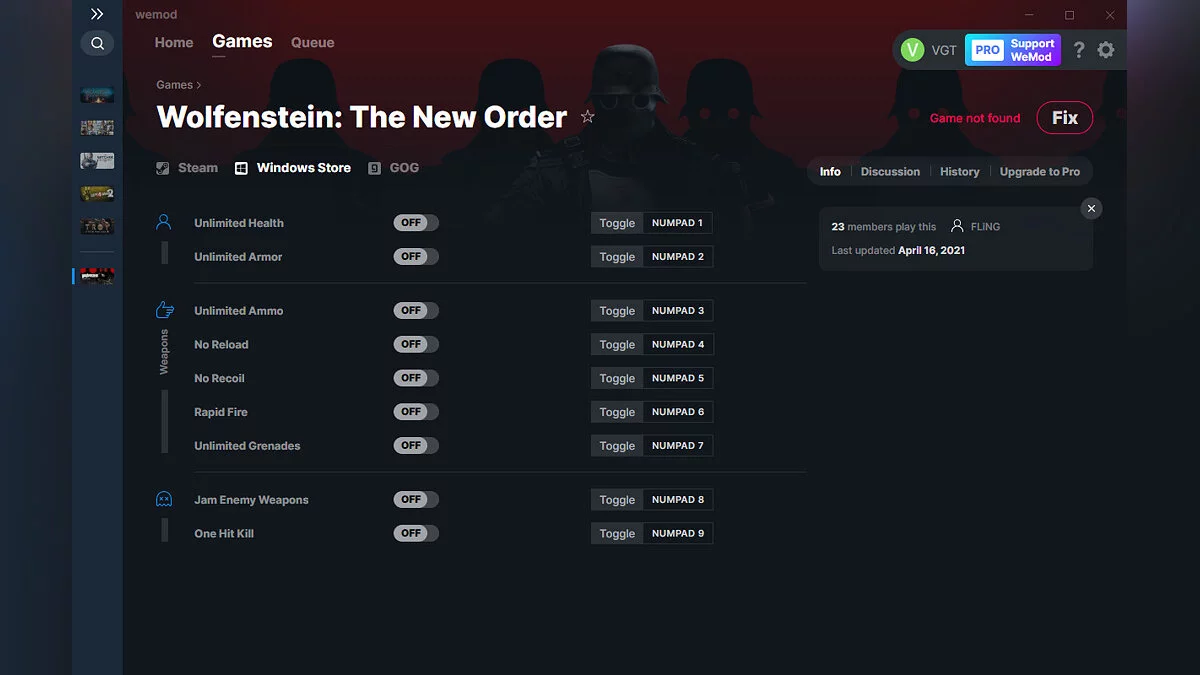Open the help question mark
The width and height of the screenshot is (1200, 675).
(1078, 49)
